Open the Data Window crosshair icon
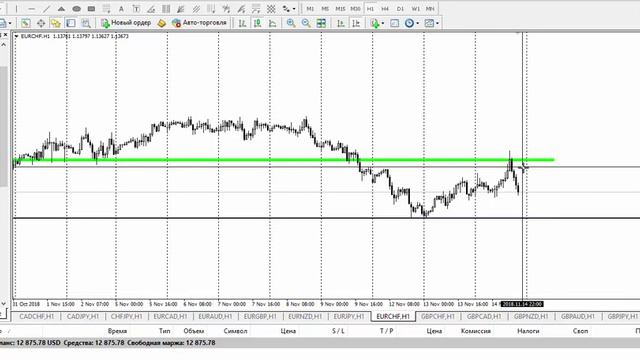 [41, 23]
